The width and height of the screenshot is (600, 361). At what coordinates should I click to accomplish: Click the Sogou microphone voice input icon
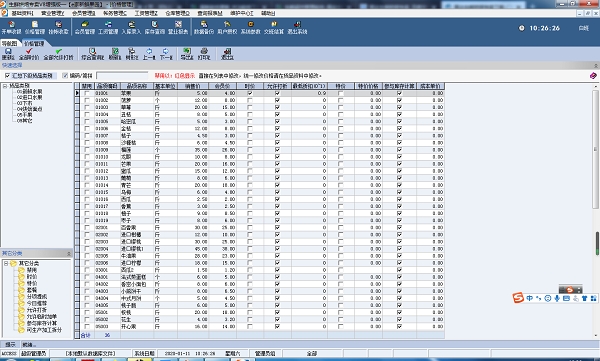(557, 298)
